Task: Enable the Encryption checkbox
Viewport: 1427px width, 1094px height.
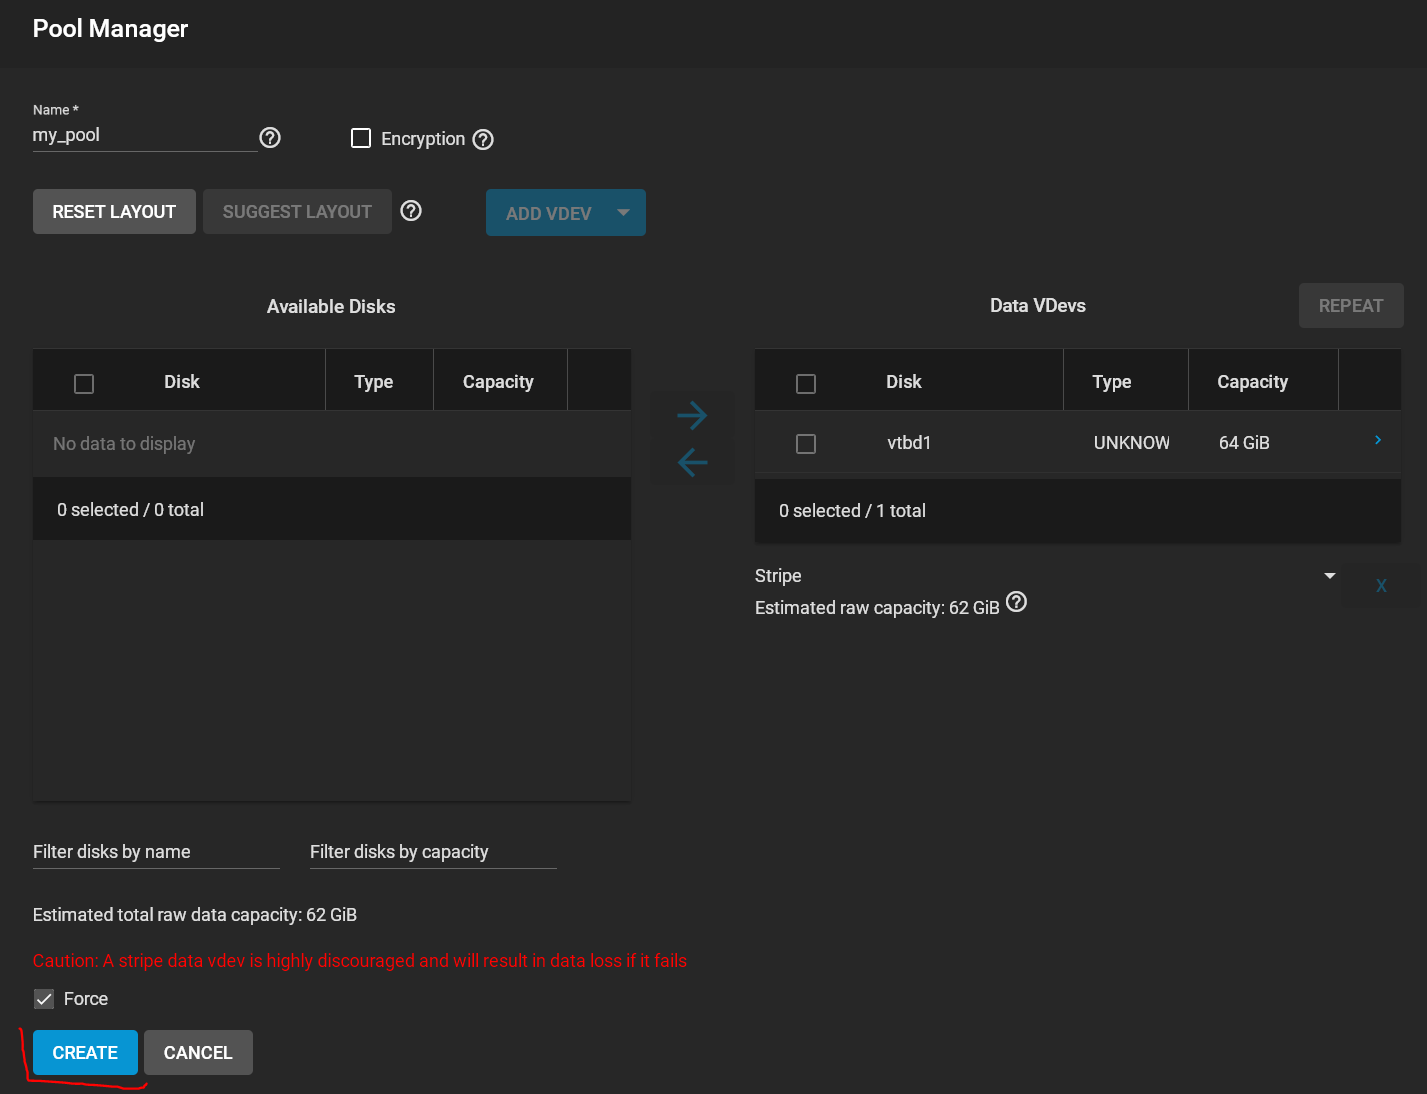Action: pyautogui.click(x=361, y=138)
